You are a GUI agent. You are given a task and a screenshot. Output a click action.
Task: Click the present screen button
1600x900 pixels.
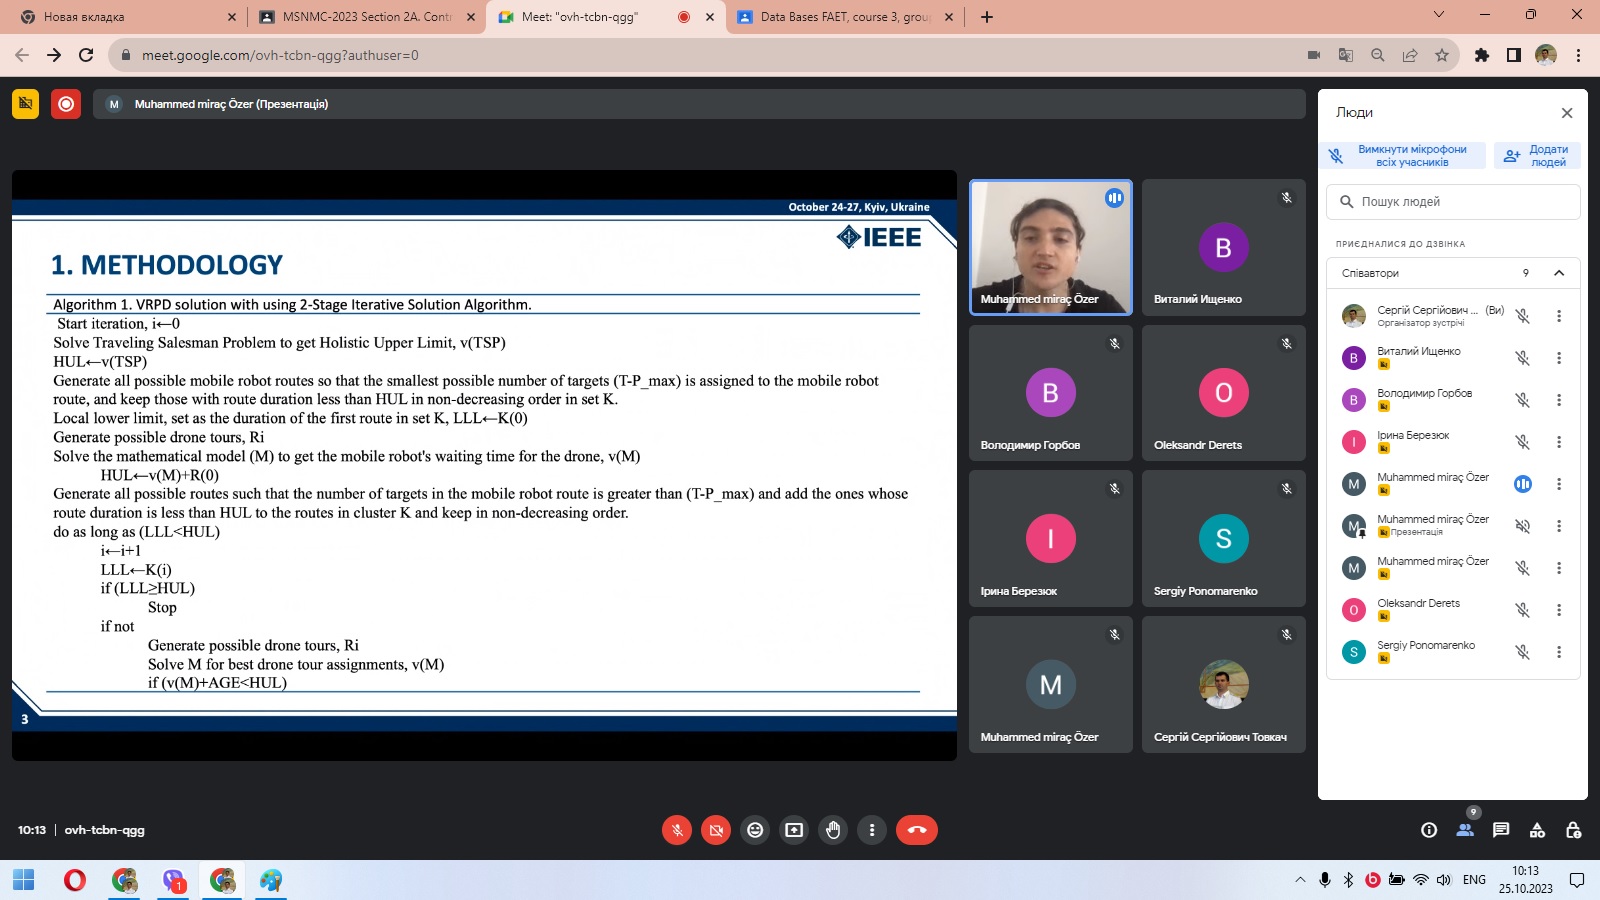click(x=794, y=830)
